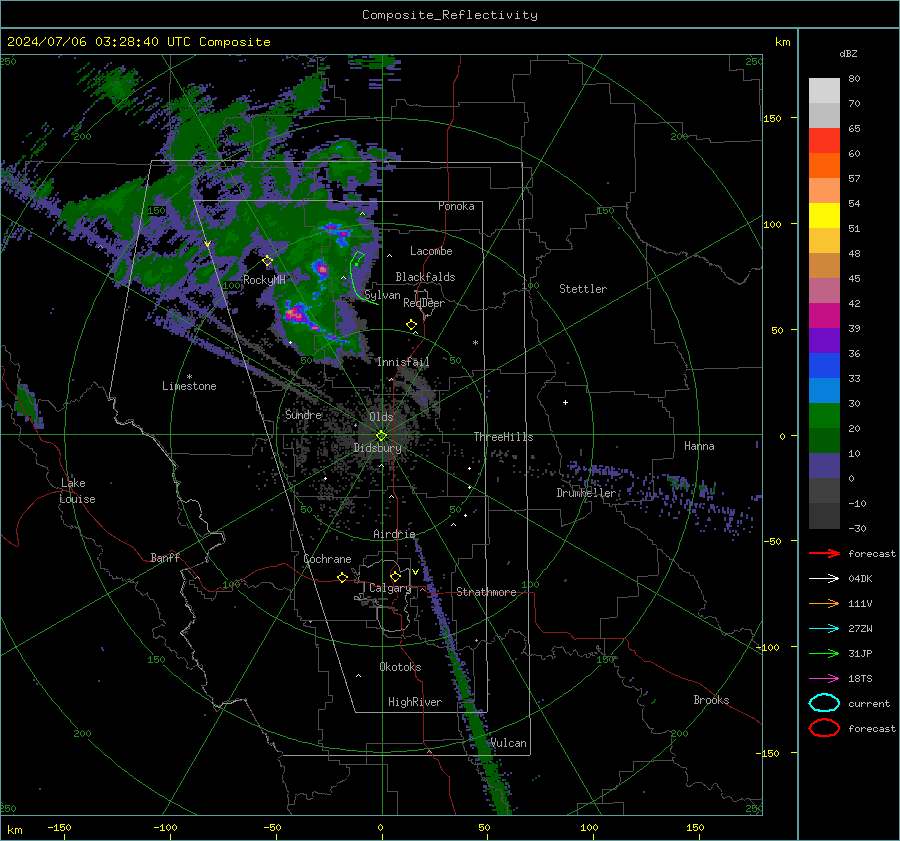Click the Innisfail label
Screen dimensions: 900x841
[x=403, y=362]
